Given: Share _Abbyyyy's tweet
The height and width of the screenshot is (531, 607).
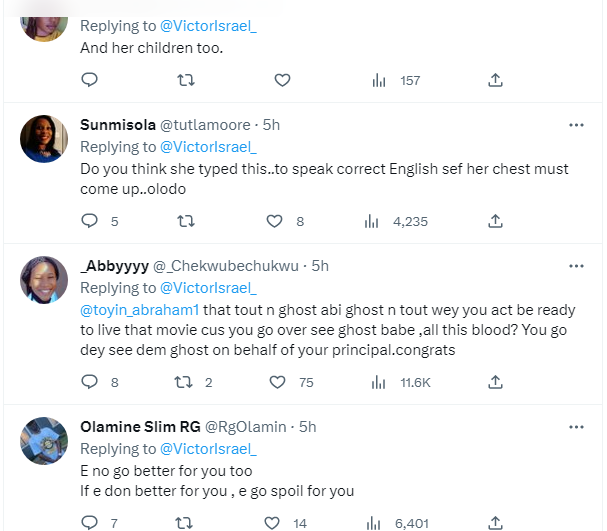Looking at the screenshot, I should 495,381.
